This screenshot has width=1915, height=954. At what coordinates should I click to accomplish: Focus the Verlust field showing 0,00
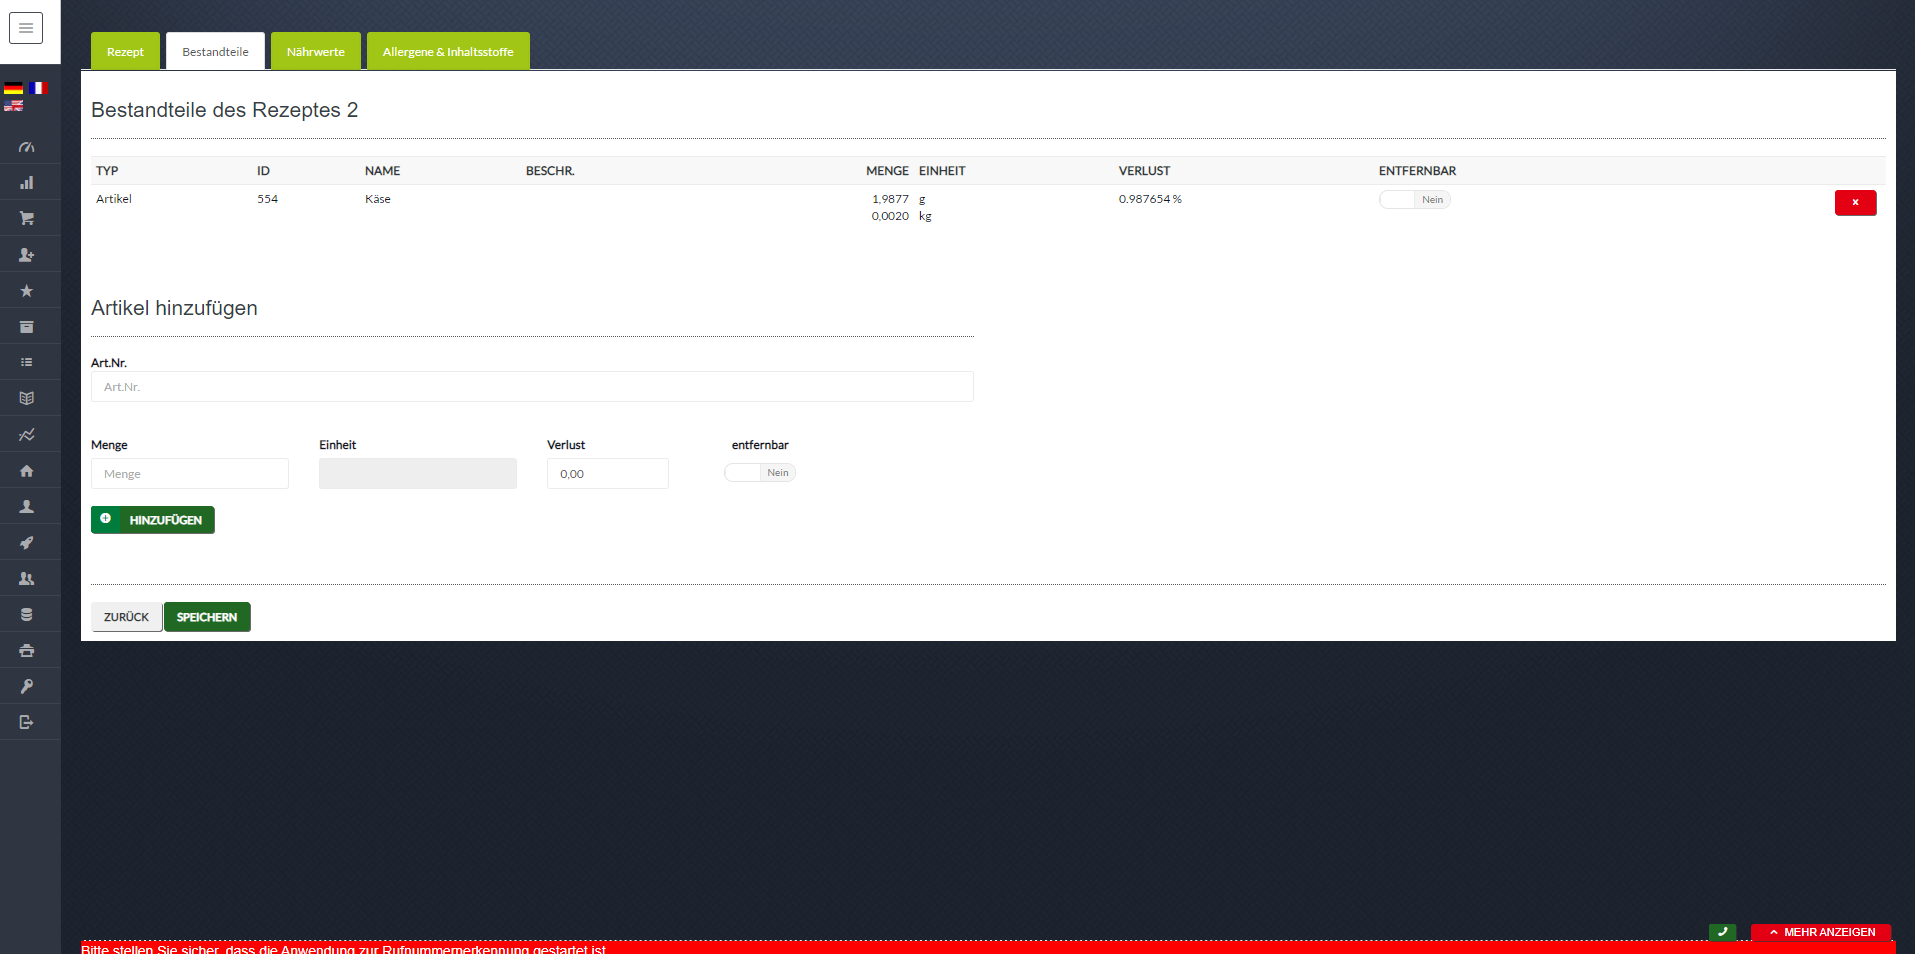click(608, 474)
